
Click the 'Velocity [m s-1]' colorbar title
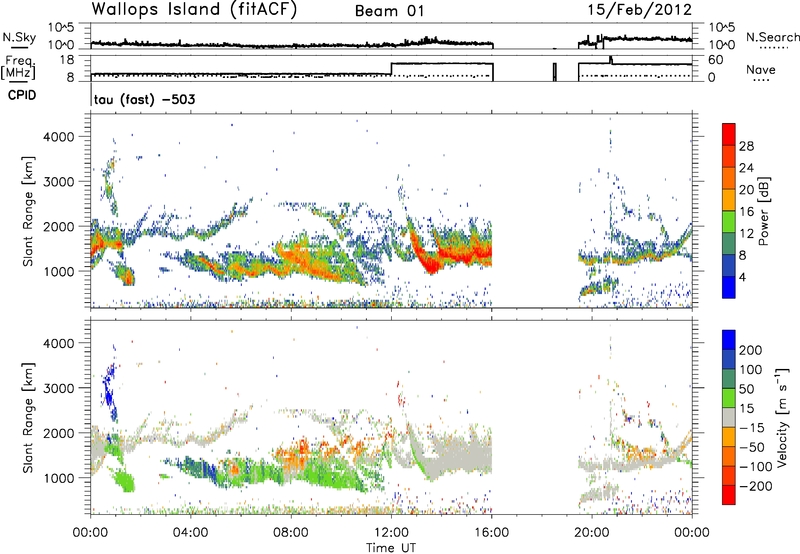point(782,417)
